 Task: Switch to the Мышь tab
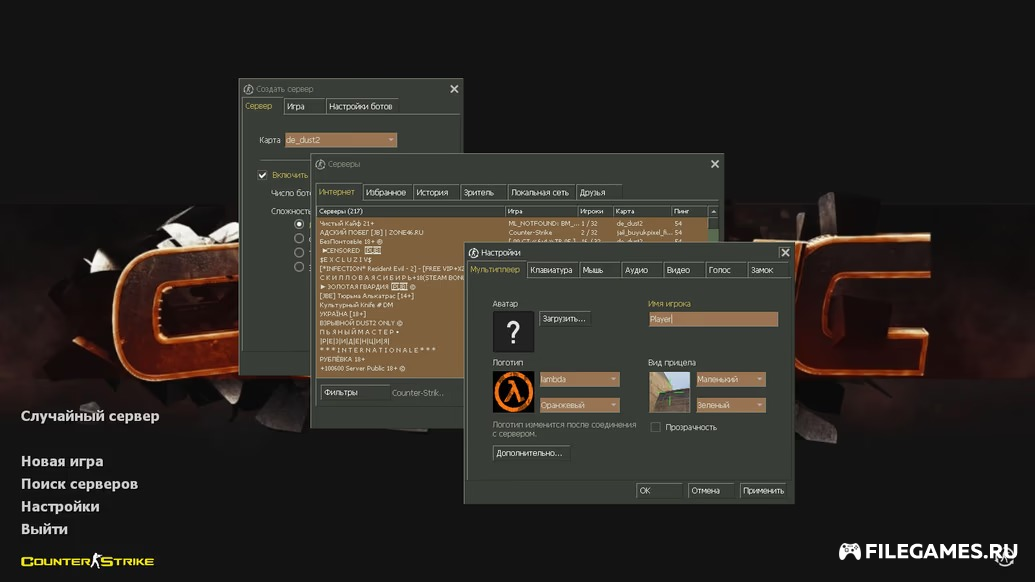(599, 270)
